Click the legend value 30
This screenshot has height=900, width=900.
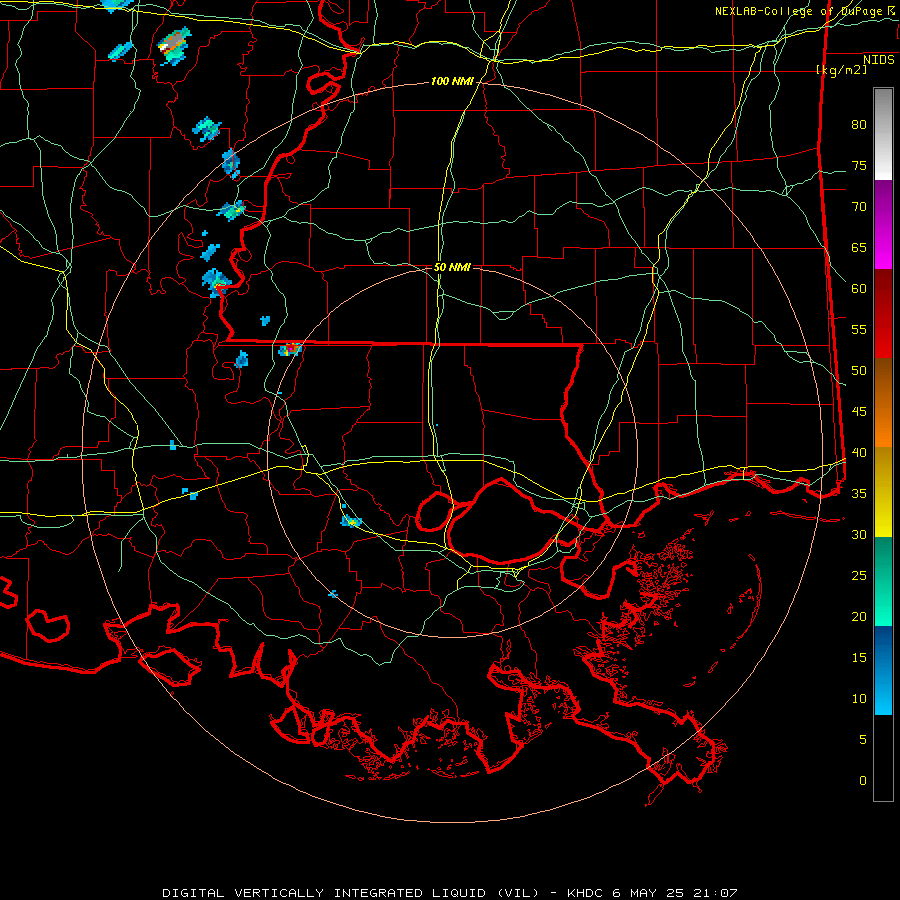(859, 534)
